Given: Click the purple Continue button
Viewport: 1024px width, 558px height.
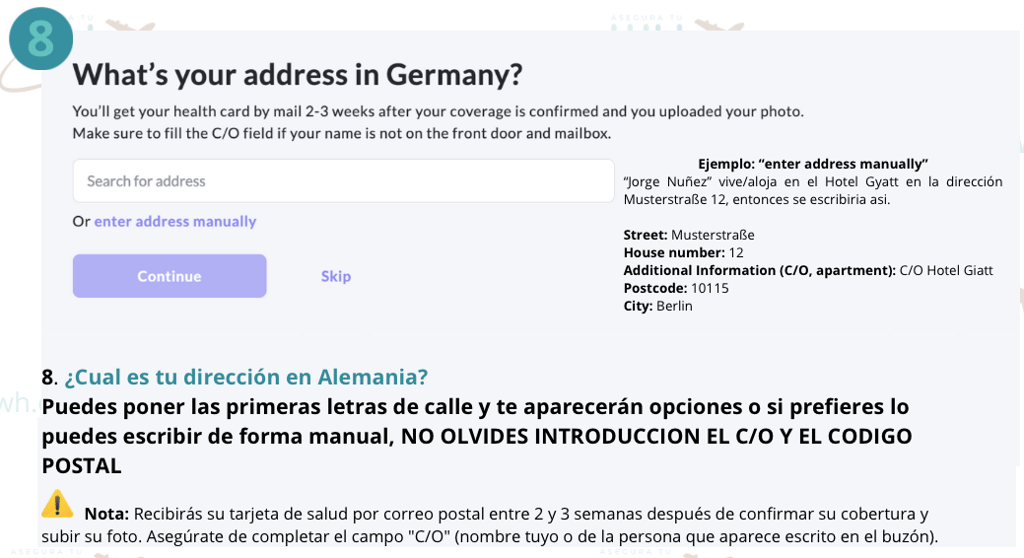Looking at the screenshot, I should 169,276.
